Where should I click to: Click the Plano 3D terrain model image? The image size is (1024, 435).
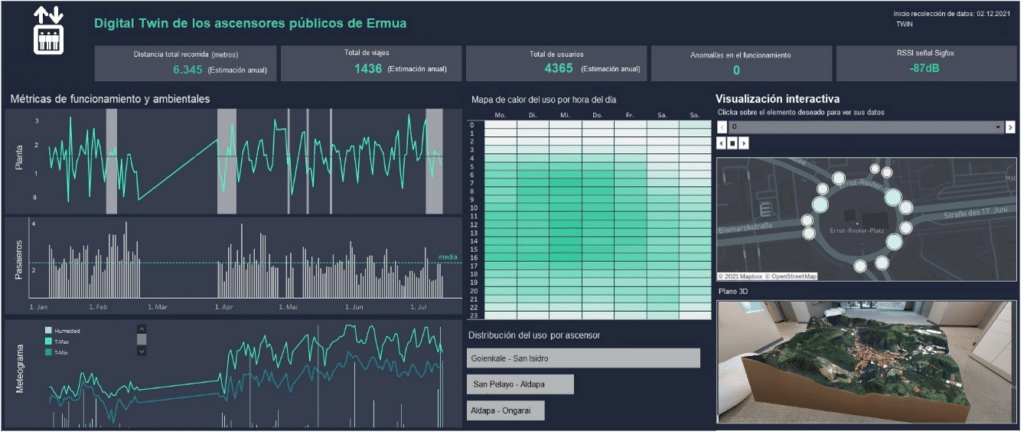click(x=866, y=360)
